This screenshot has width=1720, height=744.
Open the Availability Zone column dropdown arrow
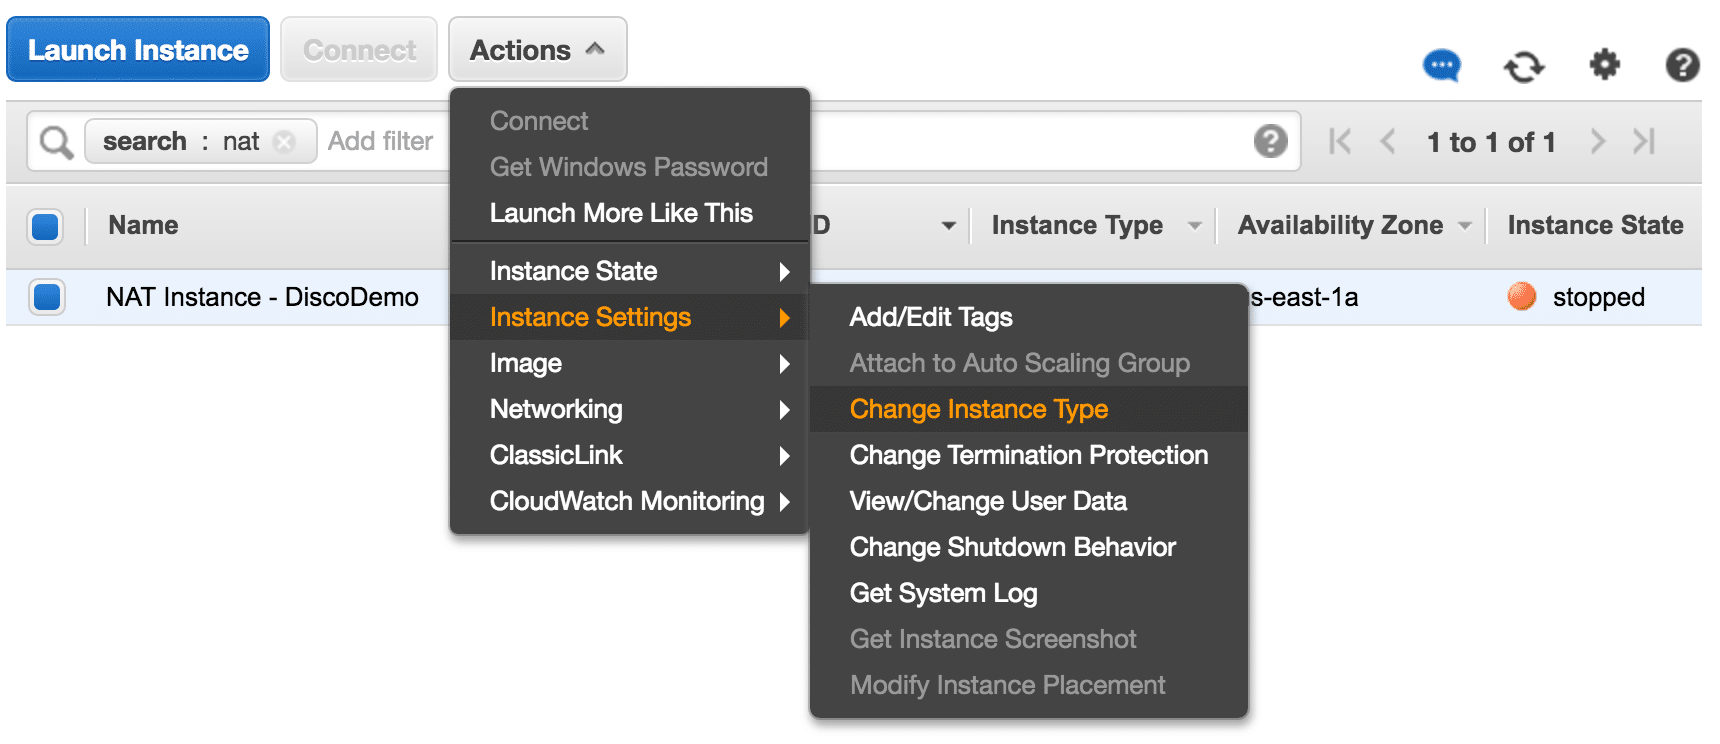1465,226
